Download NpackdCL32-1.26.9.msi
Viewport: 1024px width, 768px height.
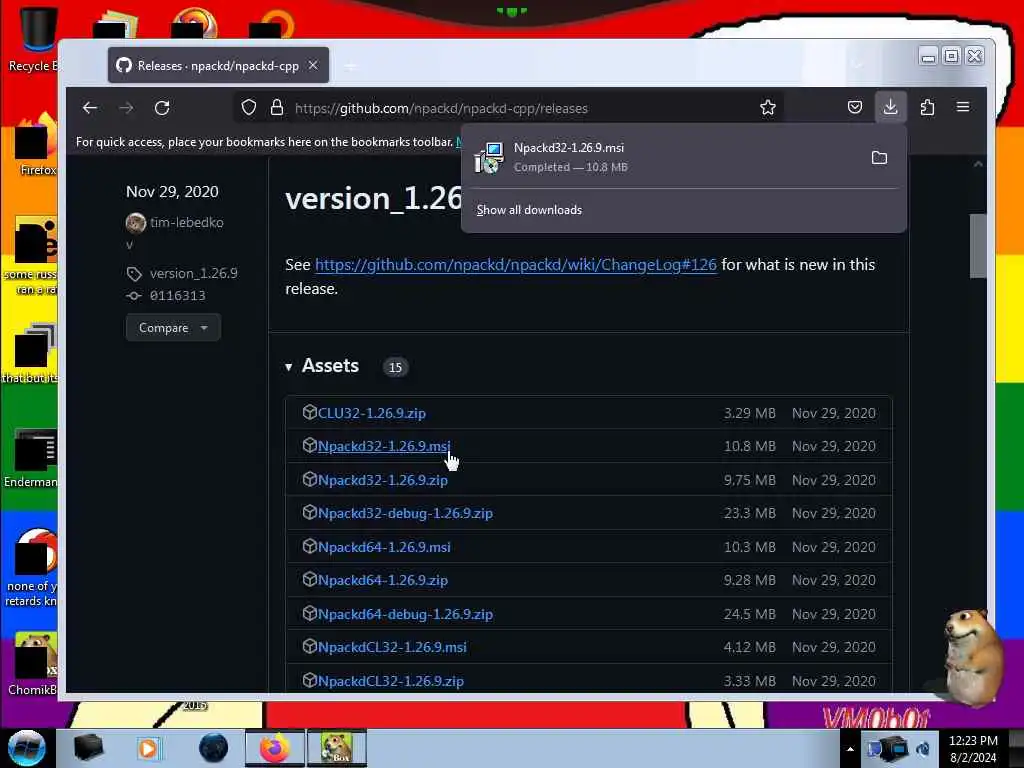point(392,647)
